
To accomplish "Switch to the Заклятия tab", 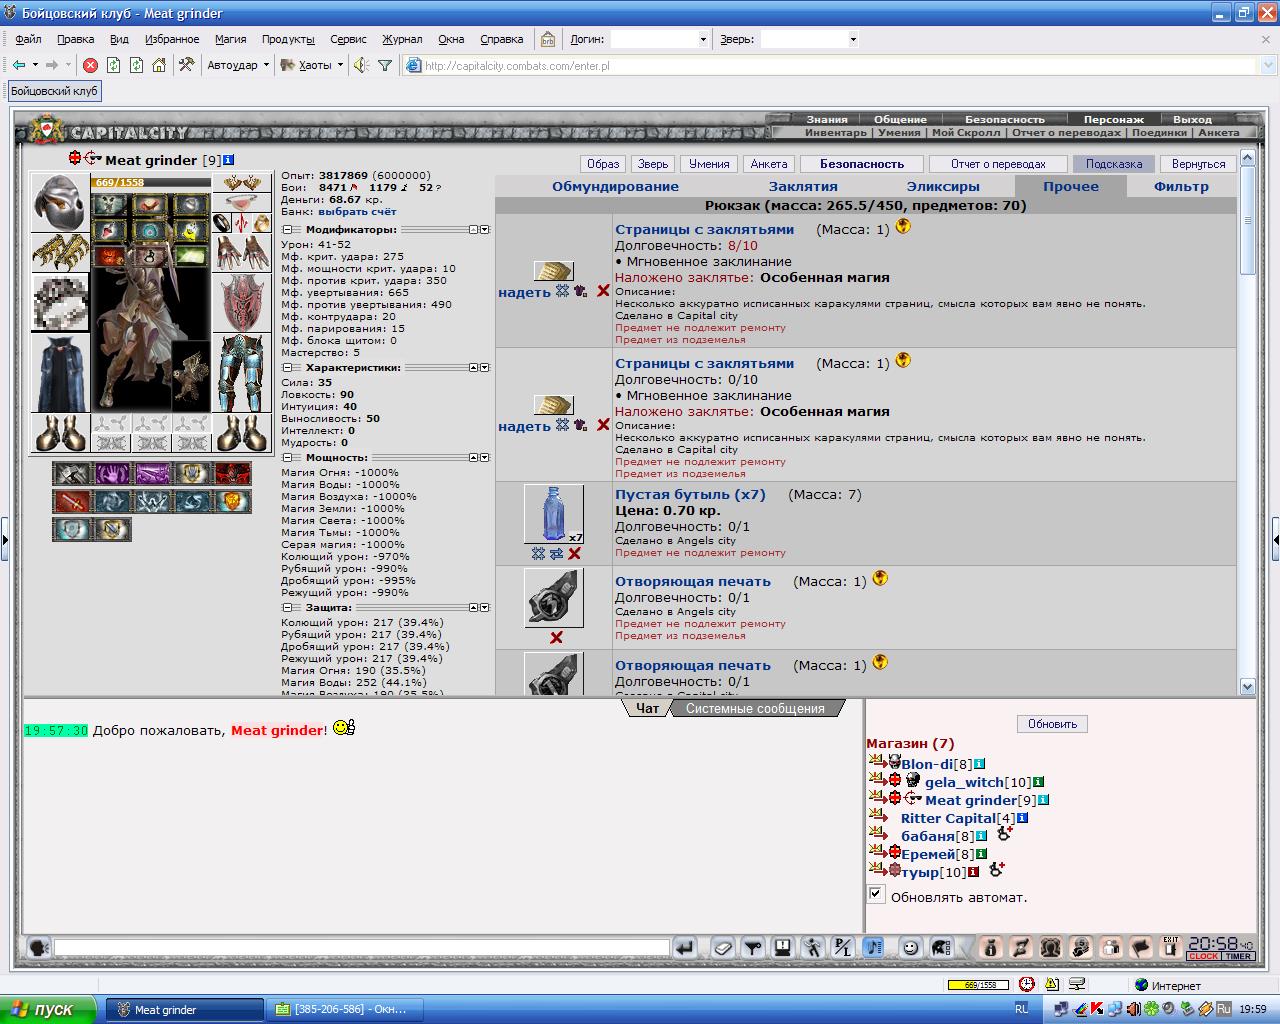I will 803,186.
